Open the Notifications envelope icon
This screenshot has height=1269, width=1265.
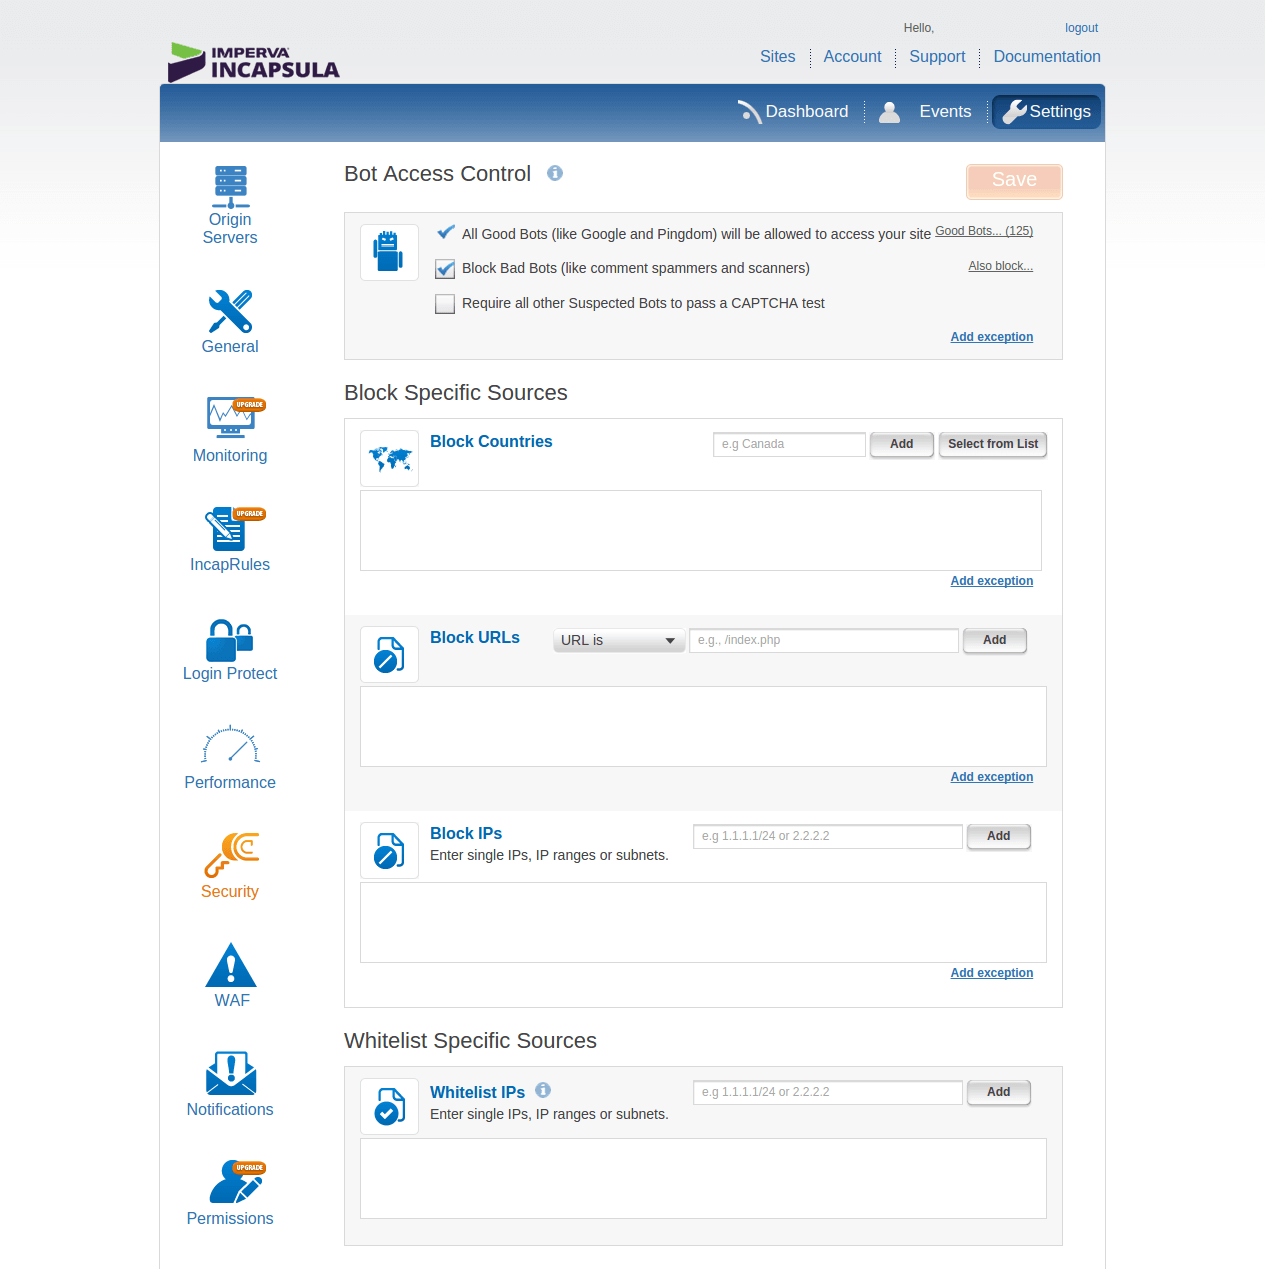click(231, 1074)
